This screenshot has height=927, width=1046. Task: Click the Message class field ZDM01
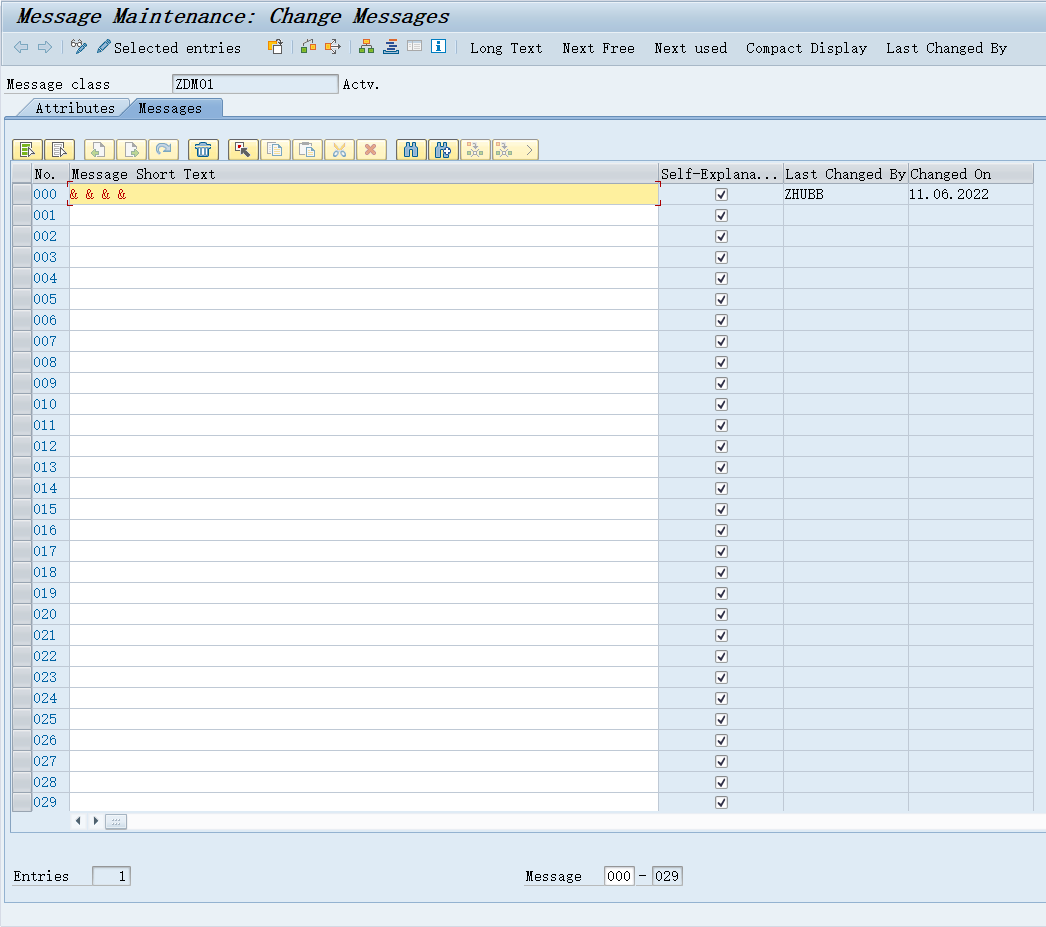[x=255, y=84]
